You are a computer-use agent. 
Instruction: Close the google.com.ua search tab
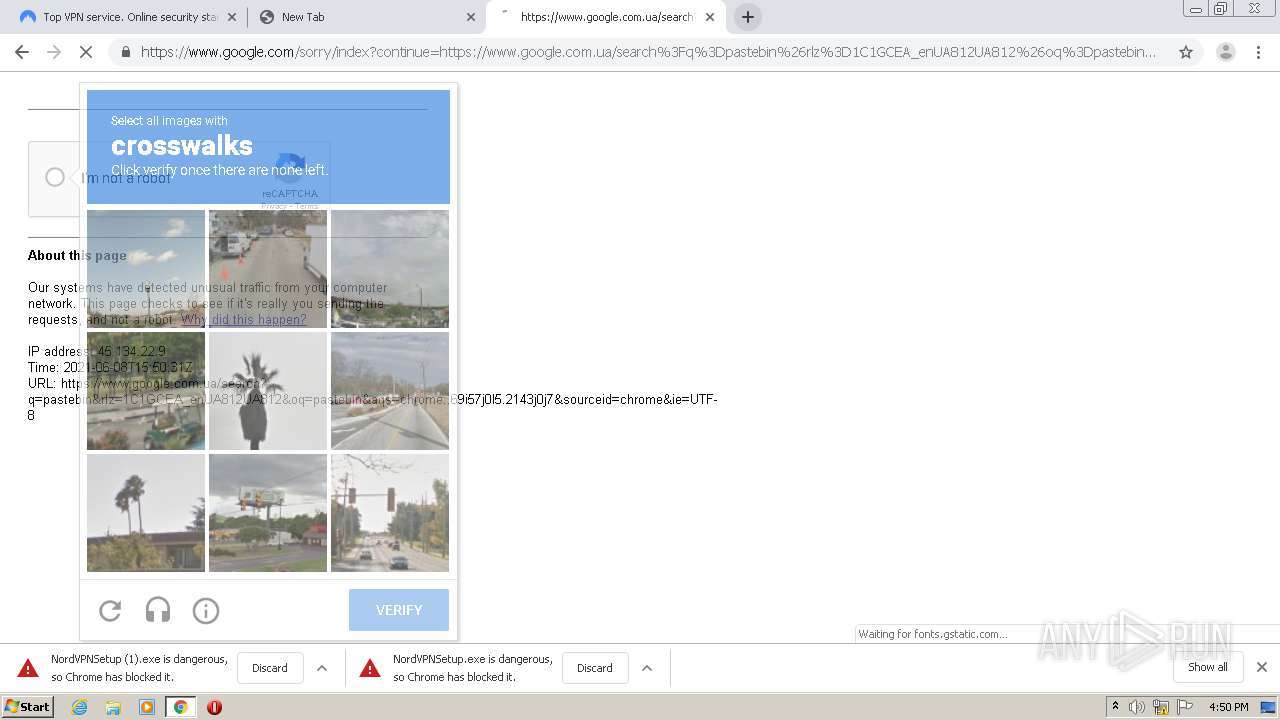[x=710, y=17]
